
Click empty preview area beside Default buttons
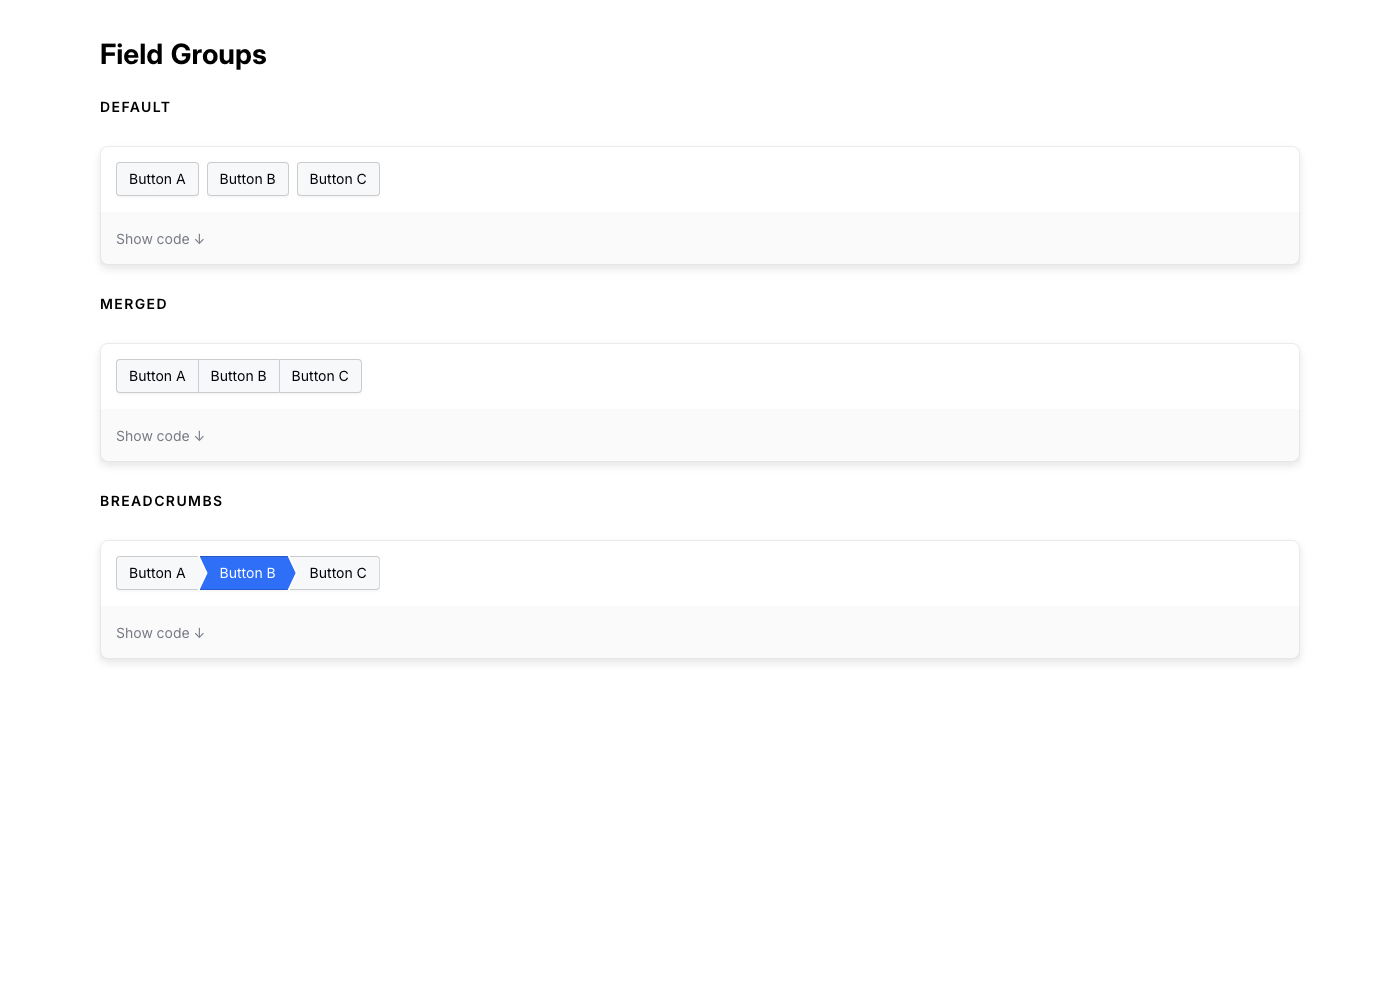(x=800, y=179)
